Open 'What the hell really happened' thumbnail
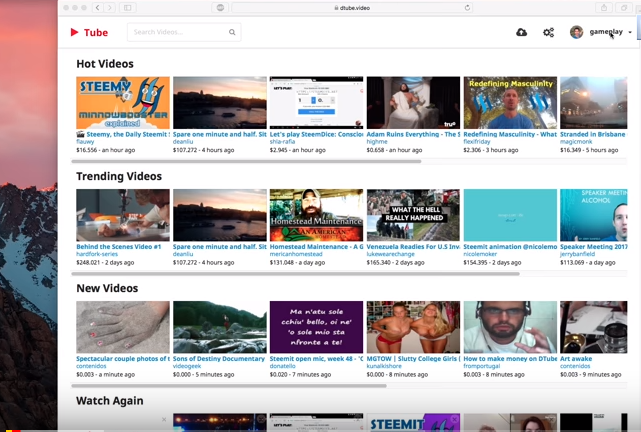Image resolution: width=641 pixels, height=432 pixels. [x=413, y=215]
